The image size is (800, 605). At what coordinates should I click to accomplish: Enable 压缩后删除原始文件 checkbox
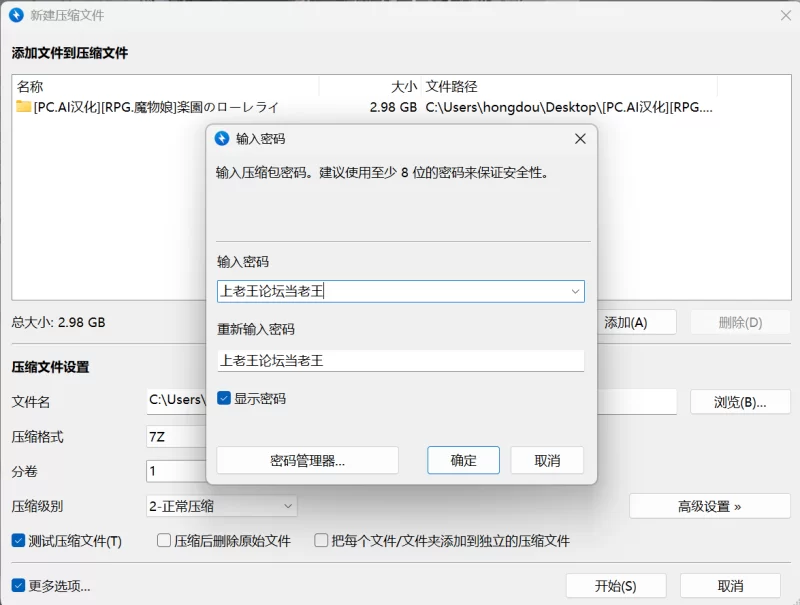click(x=164, y=540)
